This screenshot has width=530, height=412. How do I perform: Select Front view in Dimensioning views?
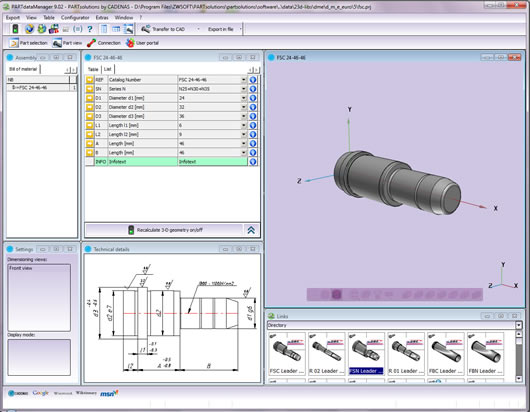click(21, 268)
